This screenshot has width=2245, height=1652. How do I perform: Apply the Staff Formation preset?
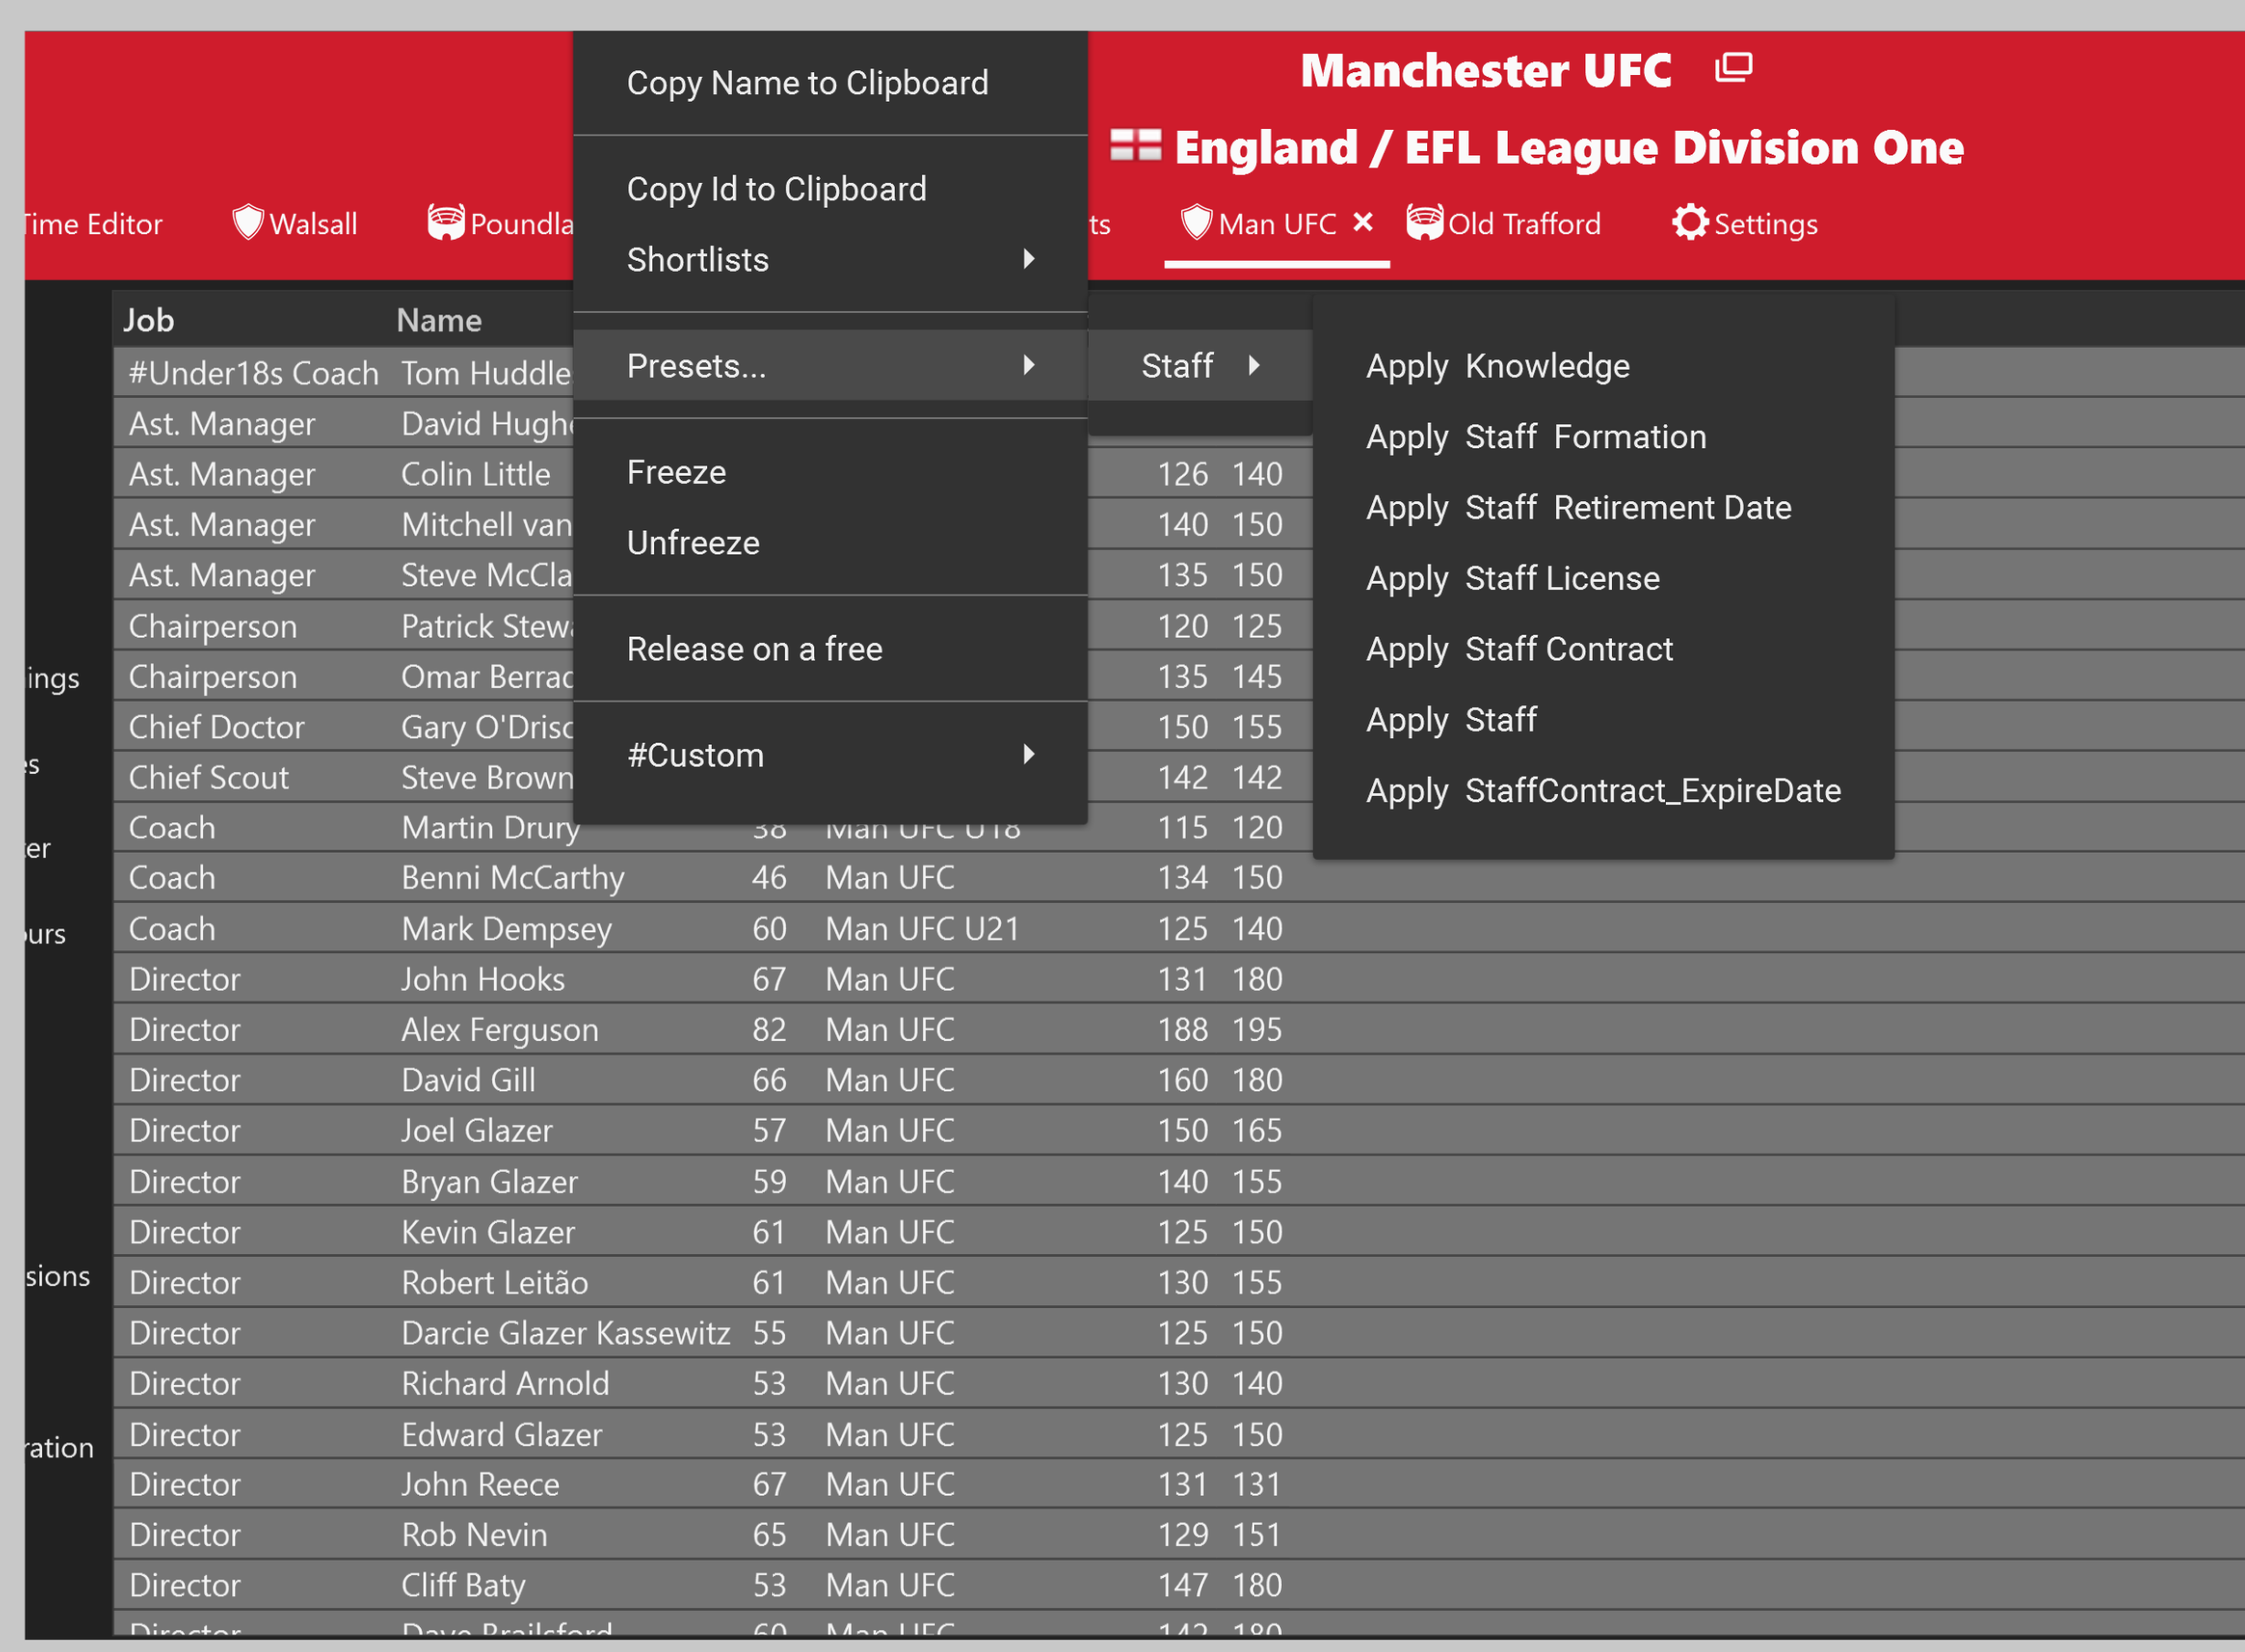pyautogui.click(x=1603, y=437)
